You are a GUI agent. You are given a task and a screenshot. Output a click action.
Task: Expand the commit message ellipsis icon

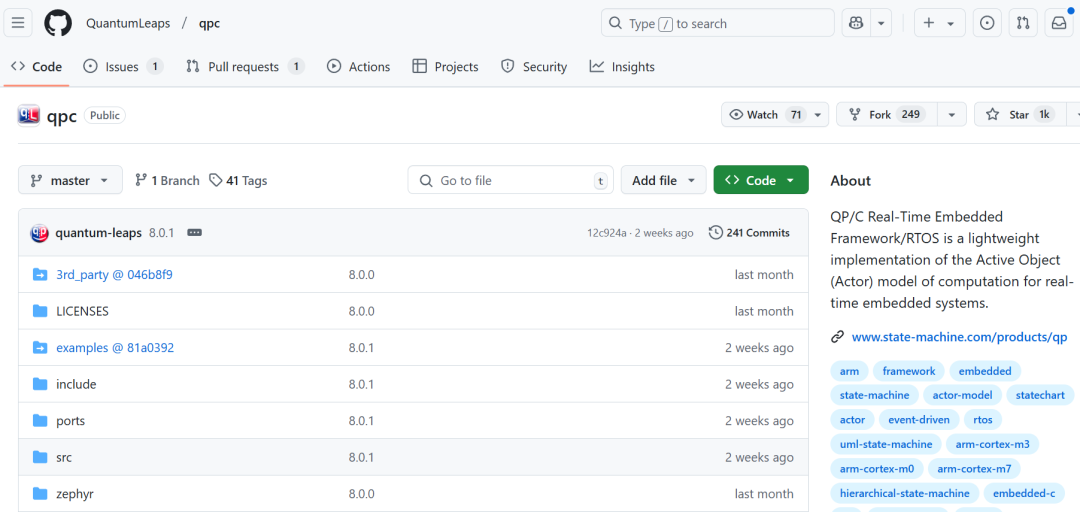(x=194, y=233)
